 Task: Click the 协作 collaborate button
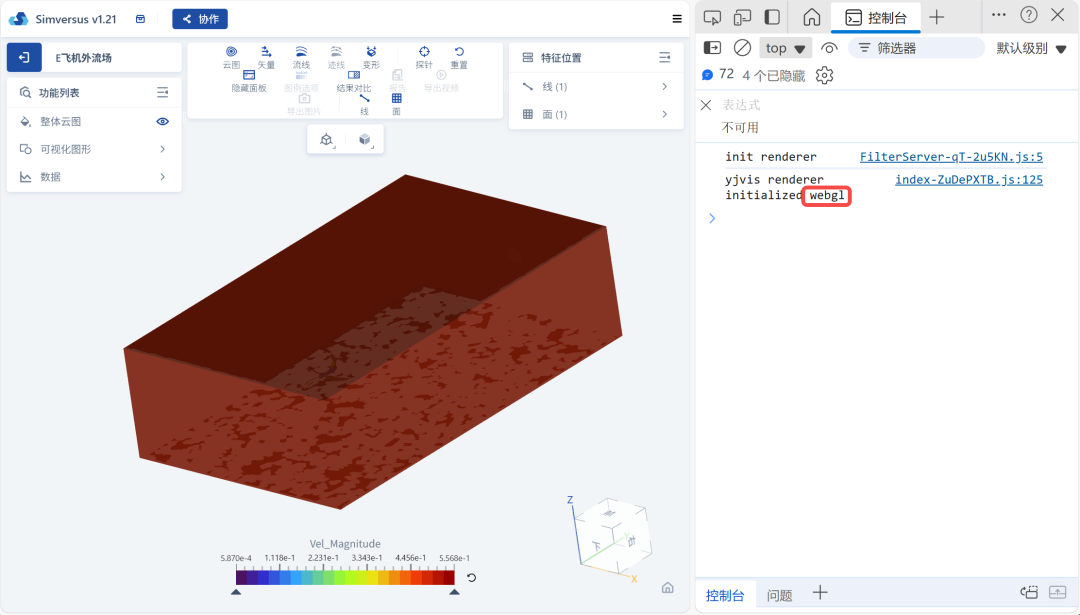pyautogui.click(x=200, y=19)
